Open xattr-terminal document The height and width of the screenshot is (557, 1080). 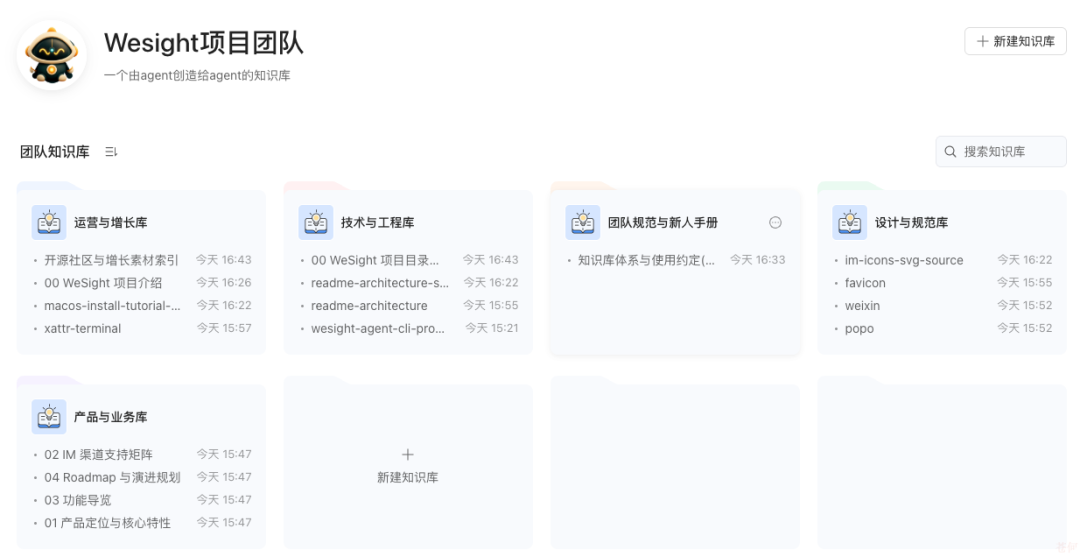[x=83, y=328]
